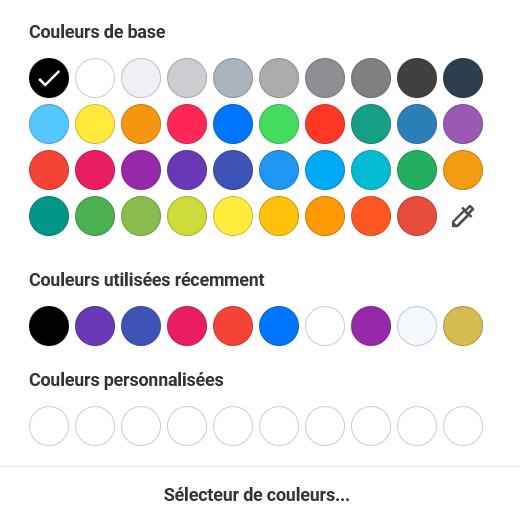The width and height of the screenshot is (520, 524).
Task: Select the indigo third-row base swatch
Action: pos(233,170)
